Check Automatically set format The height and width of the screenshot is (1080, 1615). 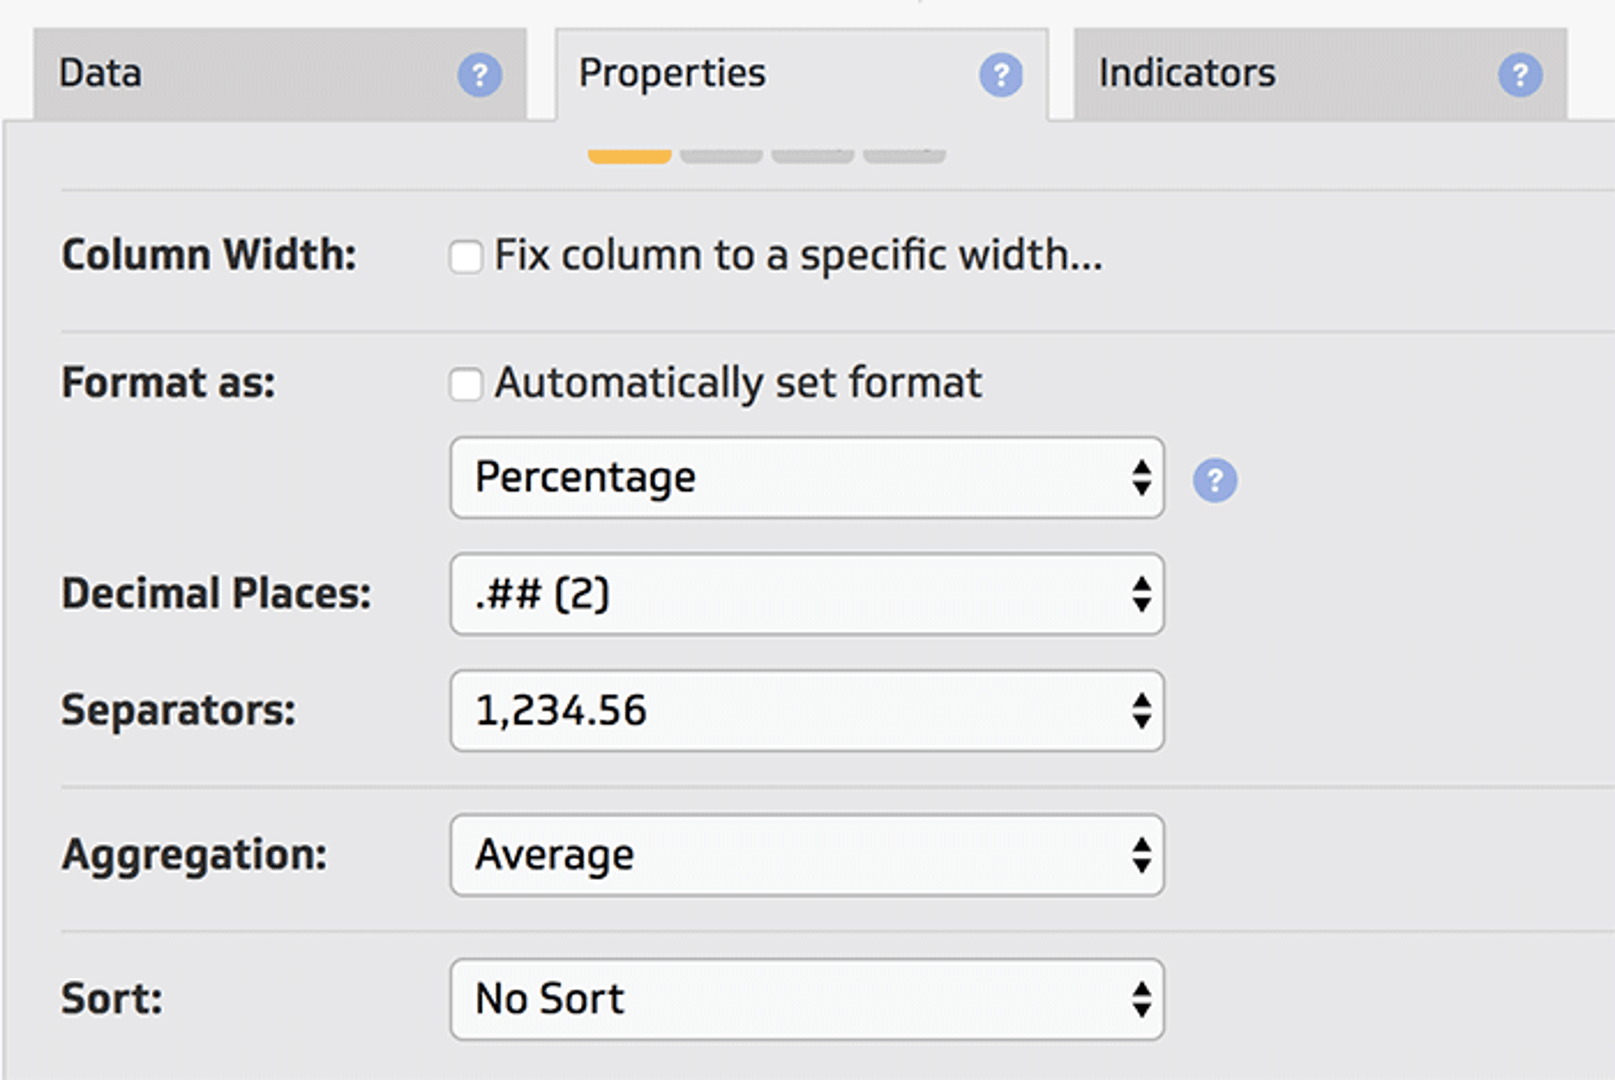[x=466, y=384]
